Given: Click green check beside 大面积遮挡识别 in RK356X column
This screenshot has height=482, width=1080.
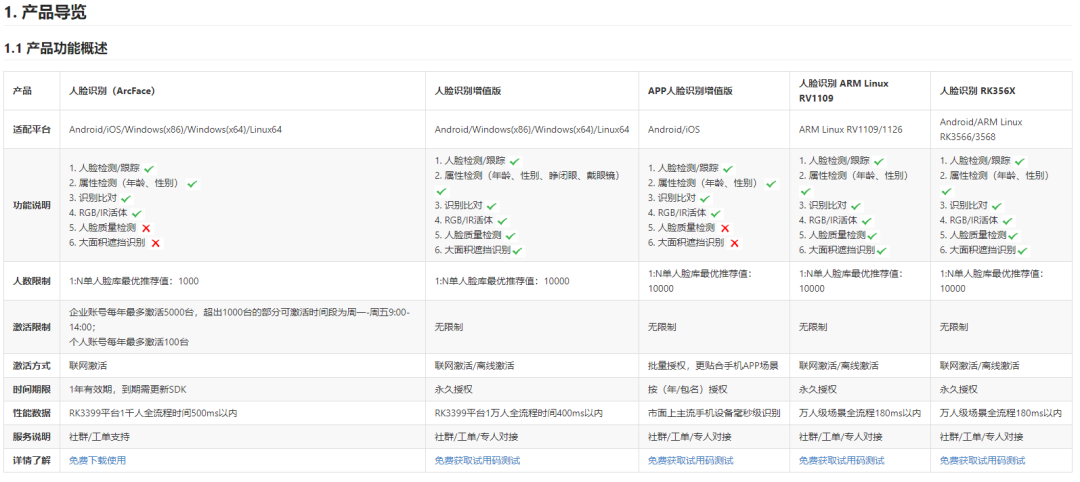Looking at the screenshot, I should coord(1023,251).
